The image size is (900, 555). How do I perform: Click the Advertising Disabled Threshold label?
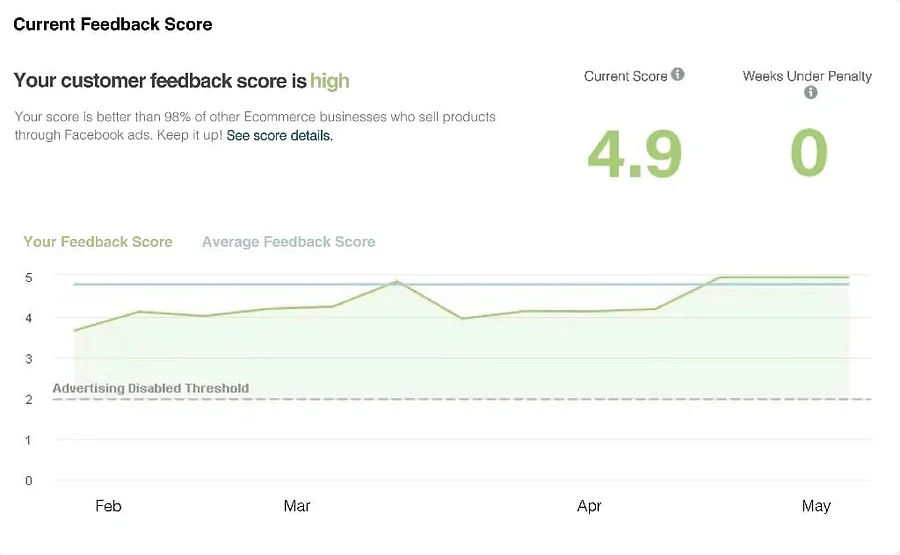pyautogui.click(x=150, y=388)
